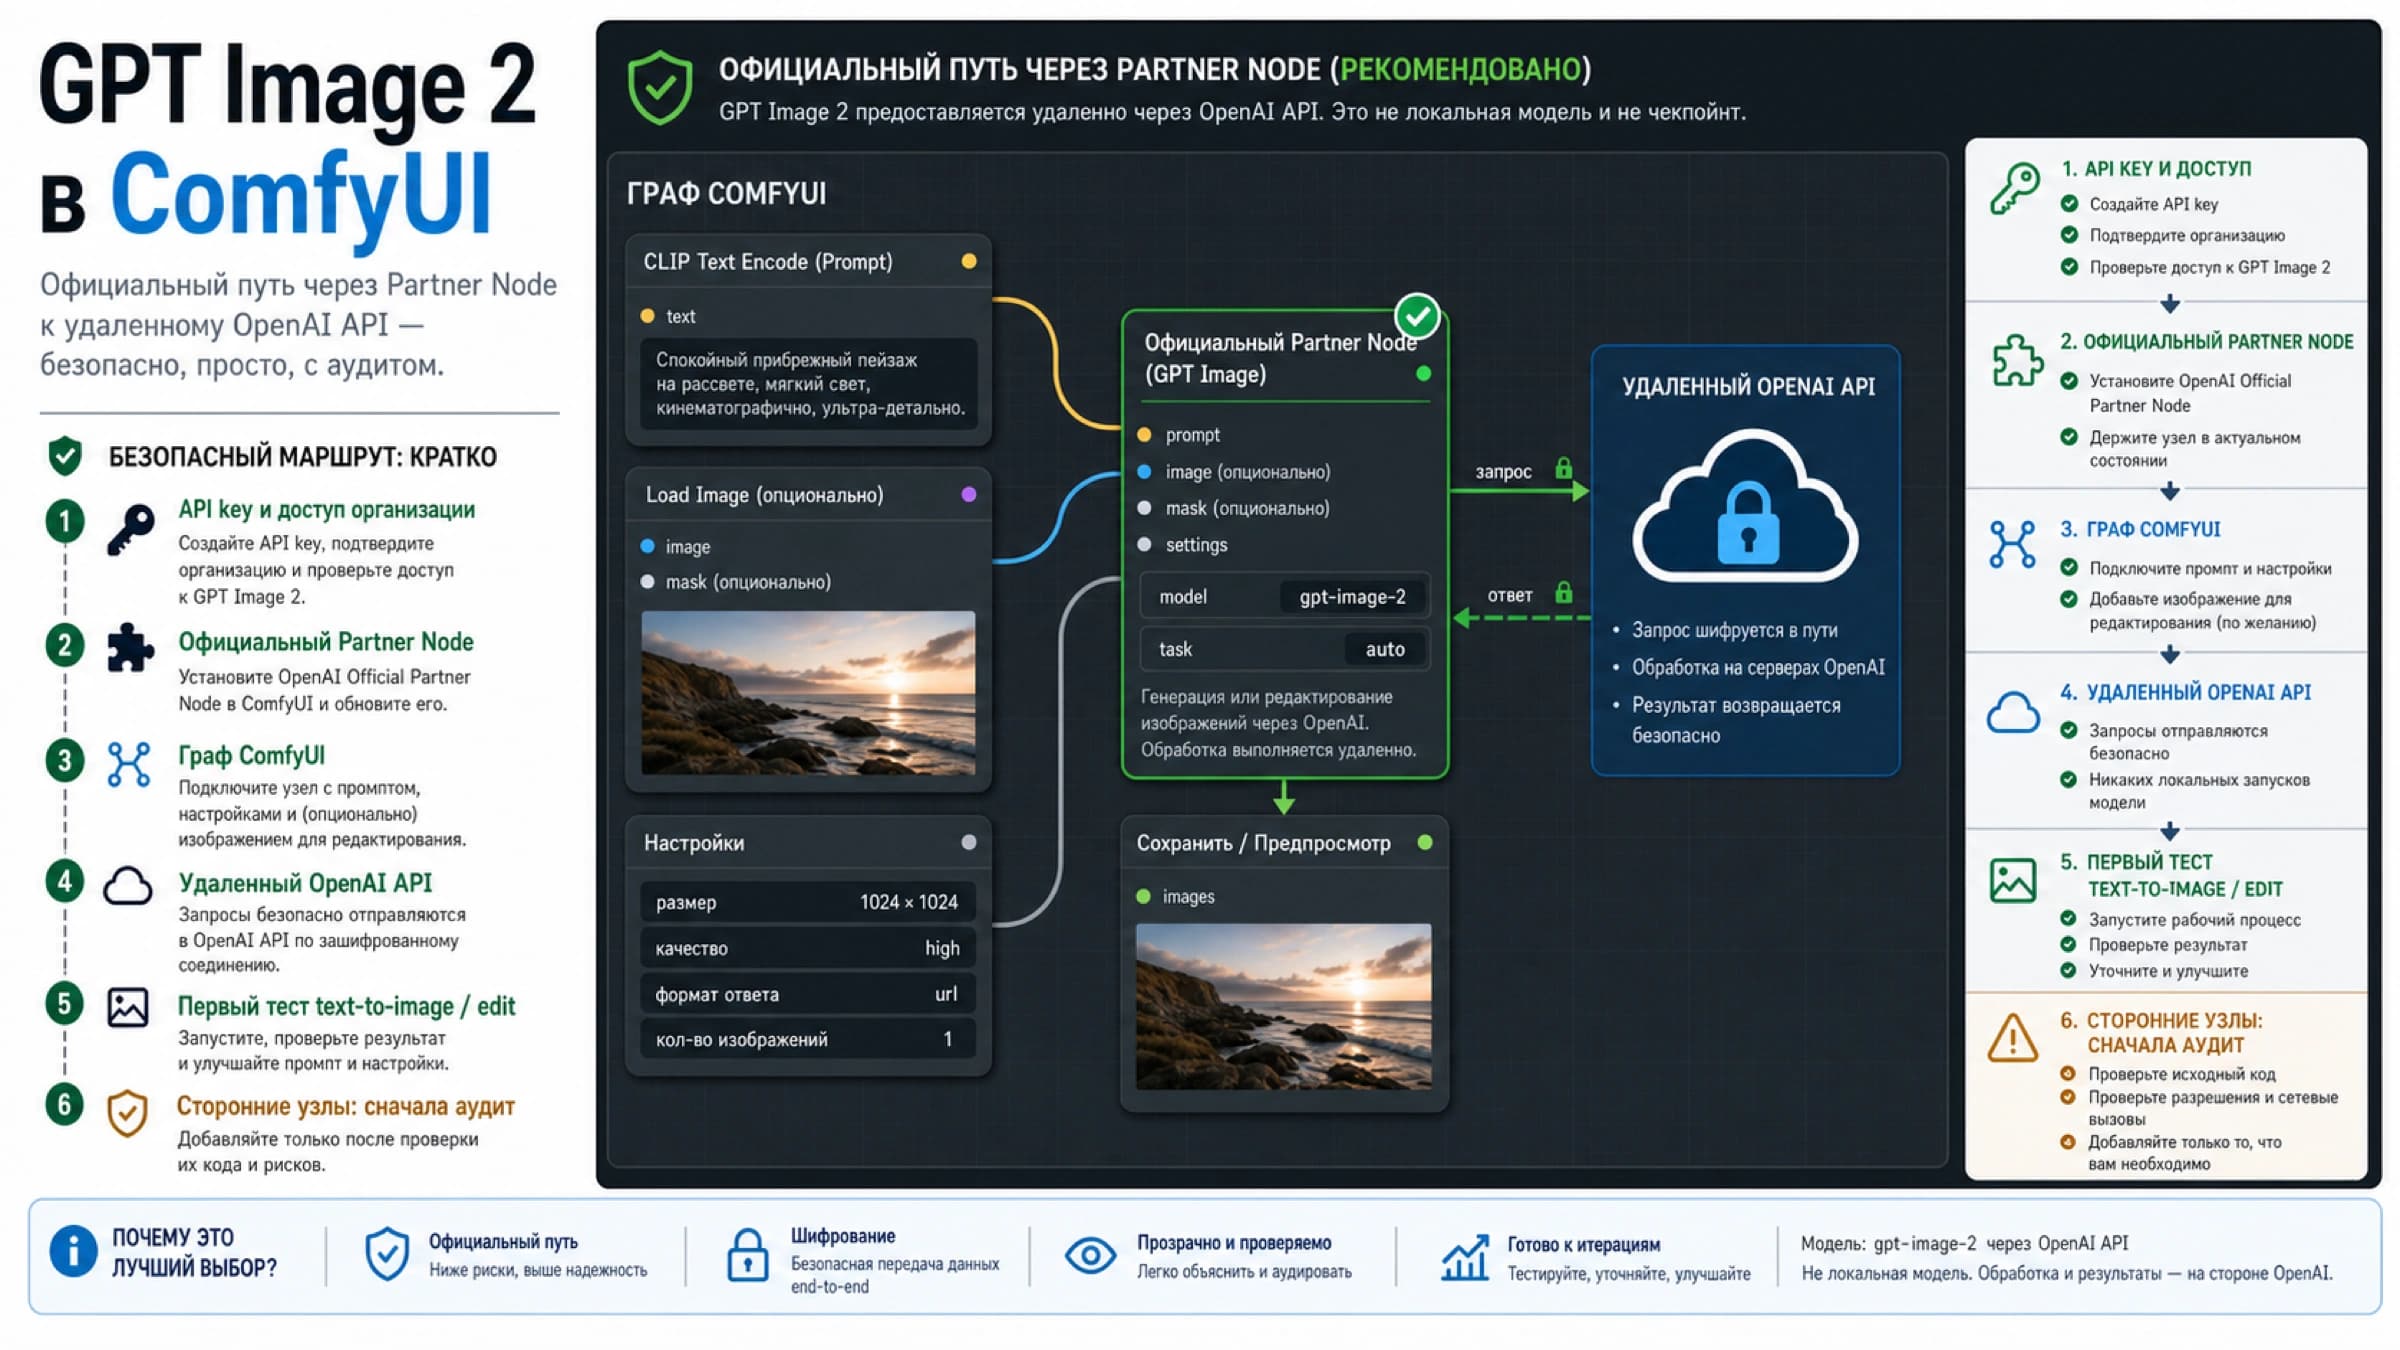
Task: Click the green images socket on save node
Action: click(x=1144, y=897)
